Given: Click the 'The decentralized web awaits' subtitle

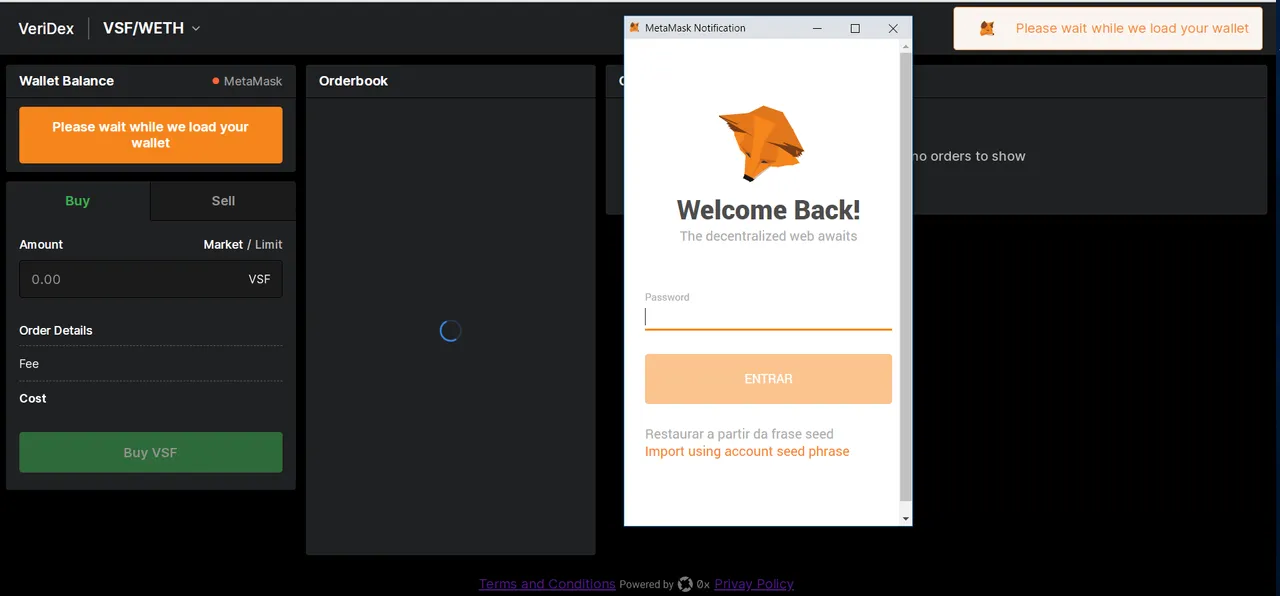Looking at the screenshot, I should point(768,236).
